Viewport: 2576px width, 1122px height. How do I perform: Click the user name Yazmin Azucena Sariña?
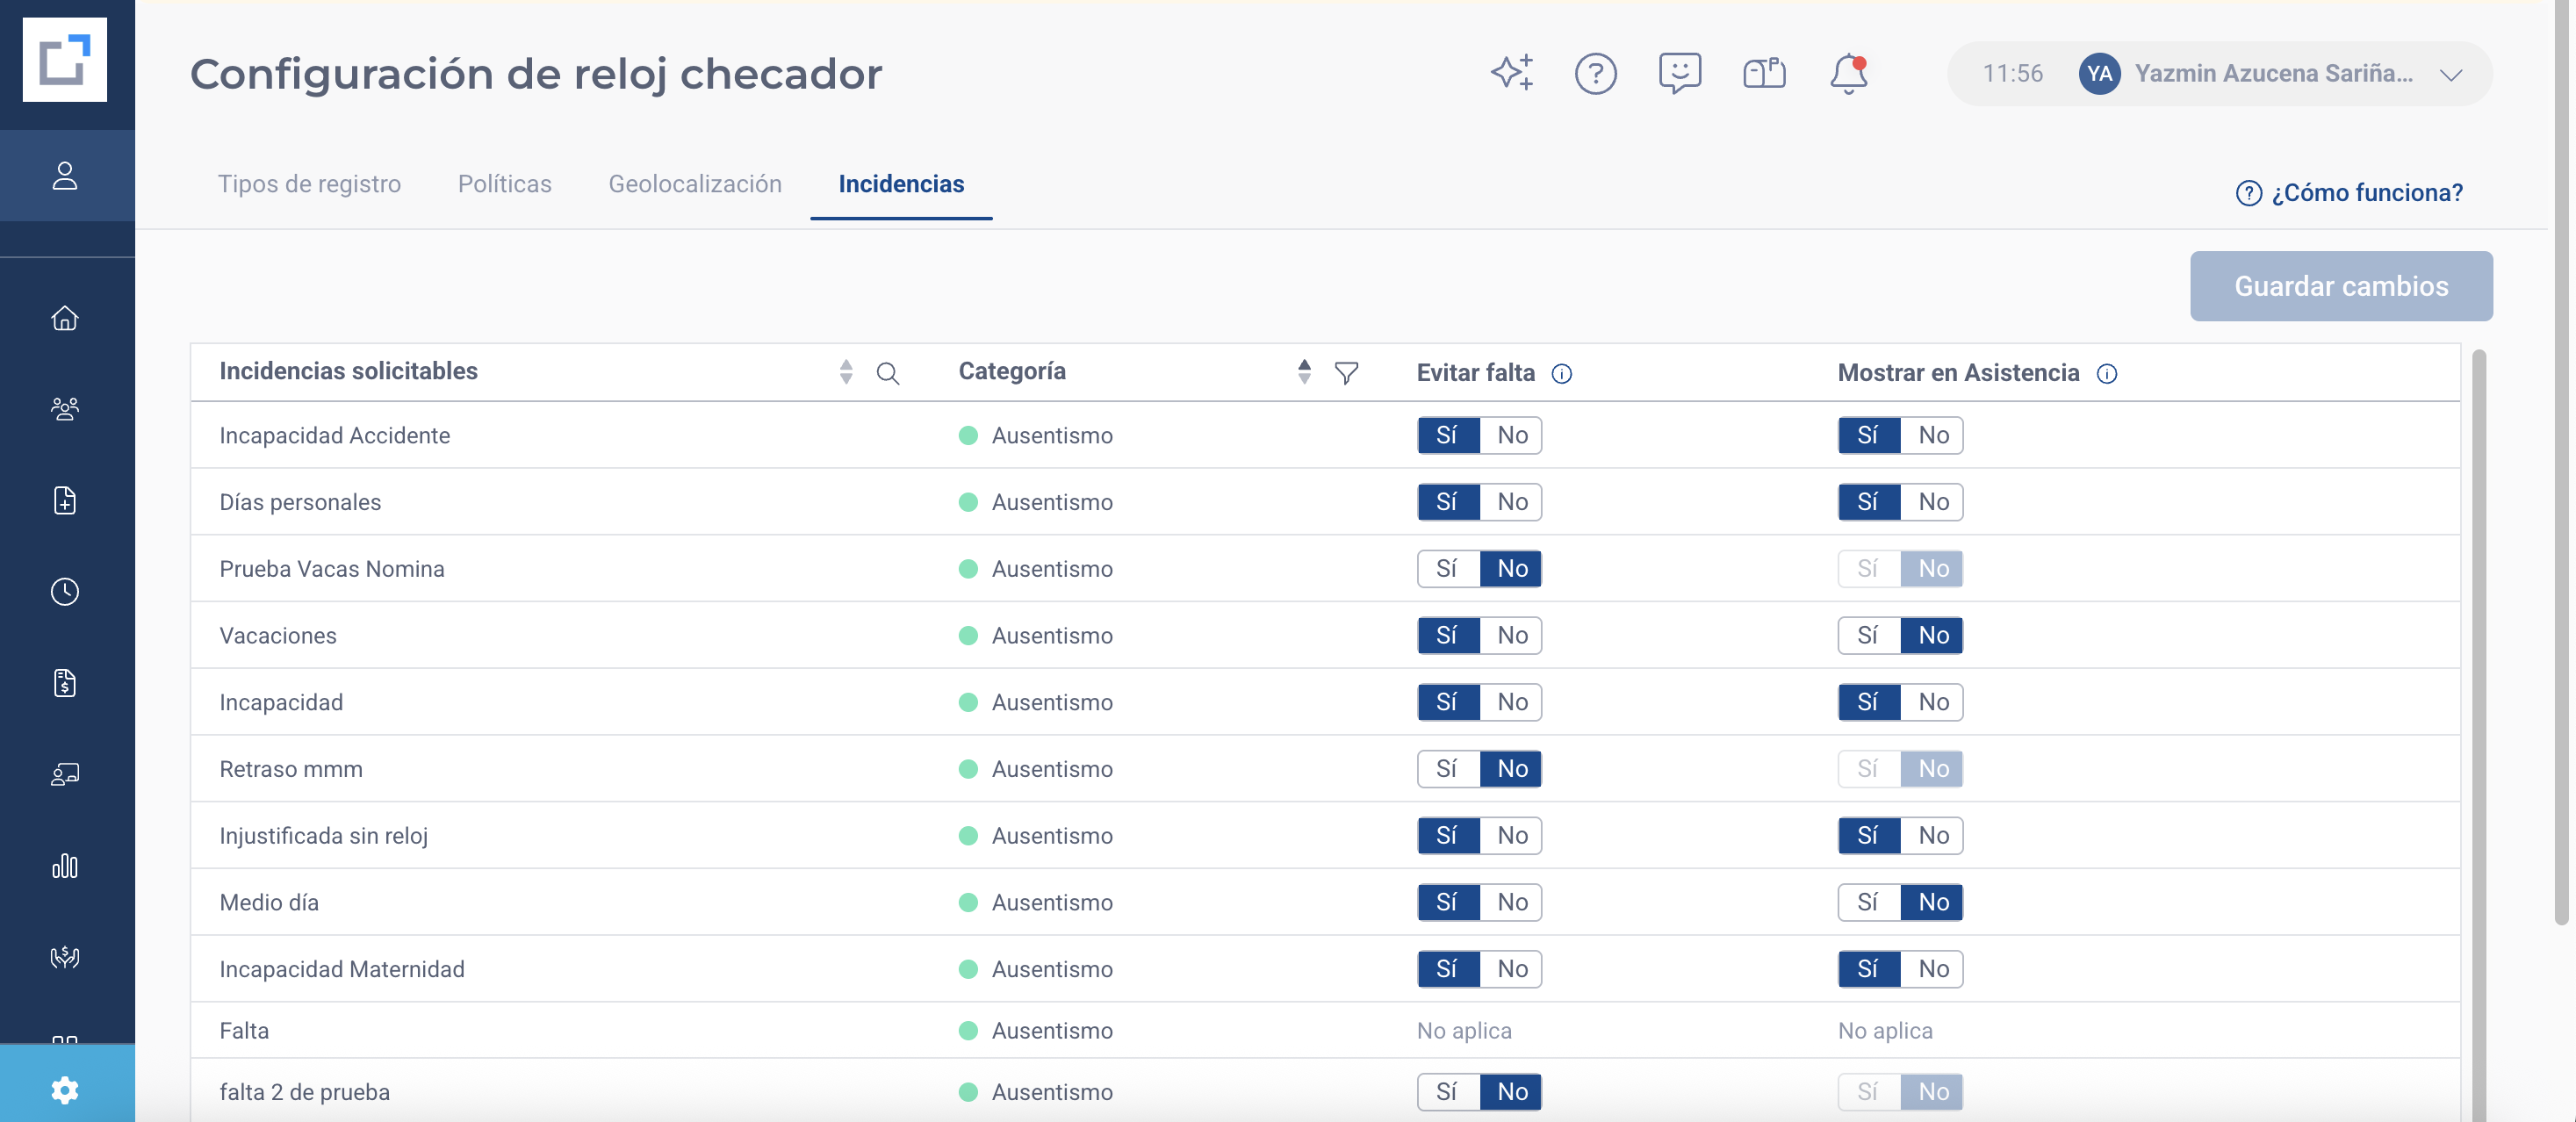click(2273, 73)
